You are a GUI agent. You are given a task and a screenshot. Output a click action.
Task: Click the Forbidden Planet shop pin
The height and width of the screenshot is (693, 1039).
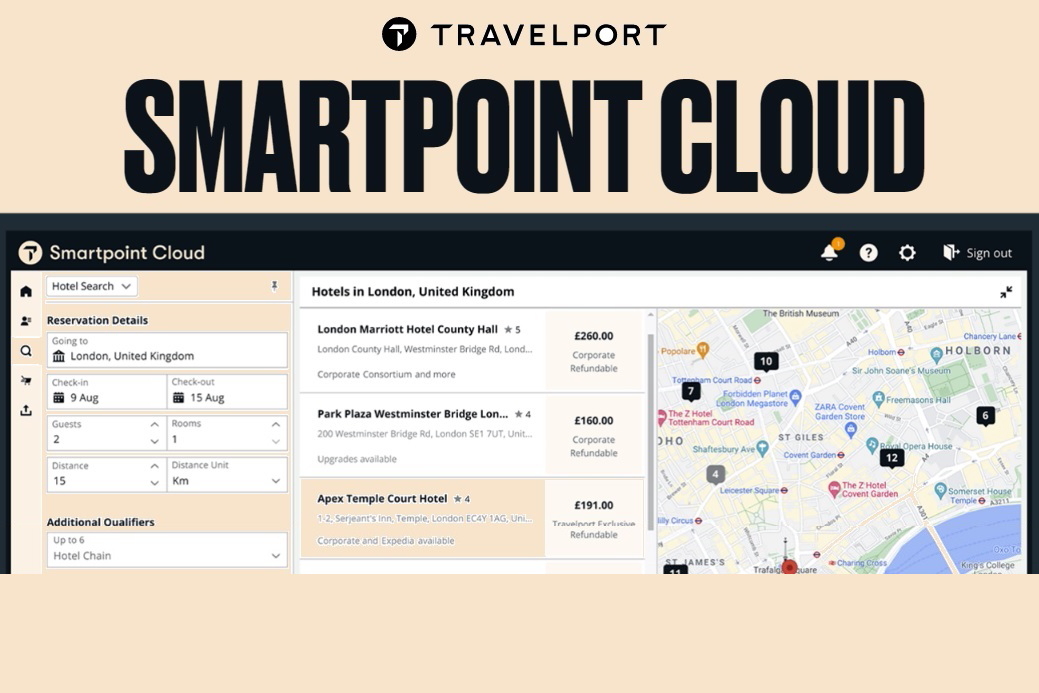point(795,397)
